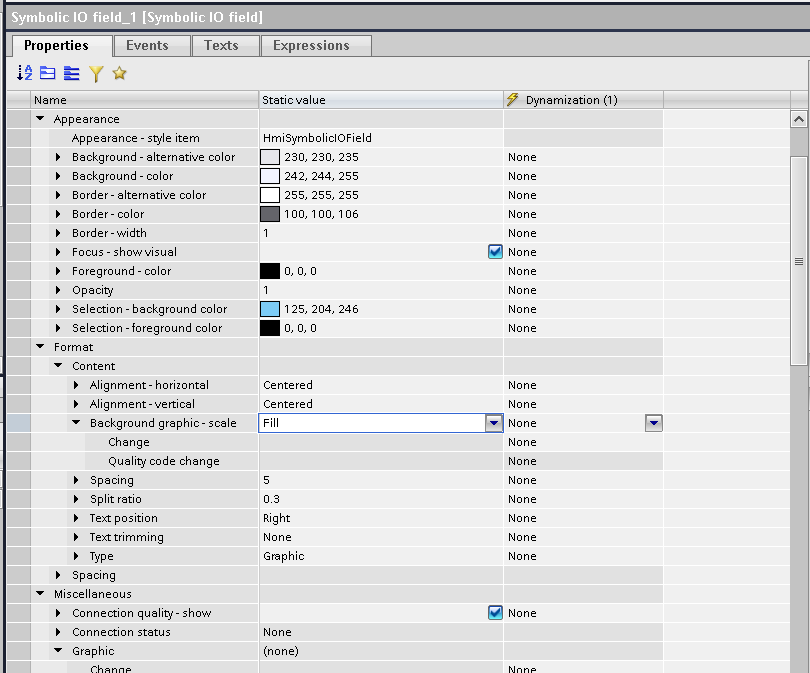Expand the Background - color property

click(x=60, y=176)
